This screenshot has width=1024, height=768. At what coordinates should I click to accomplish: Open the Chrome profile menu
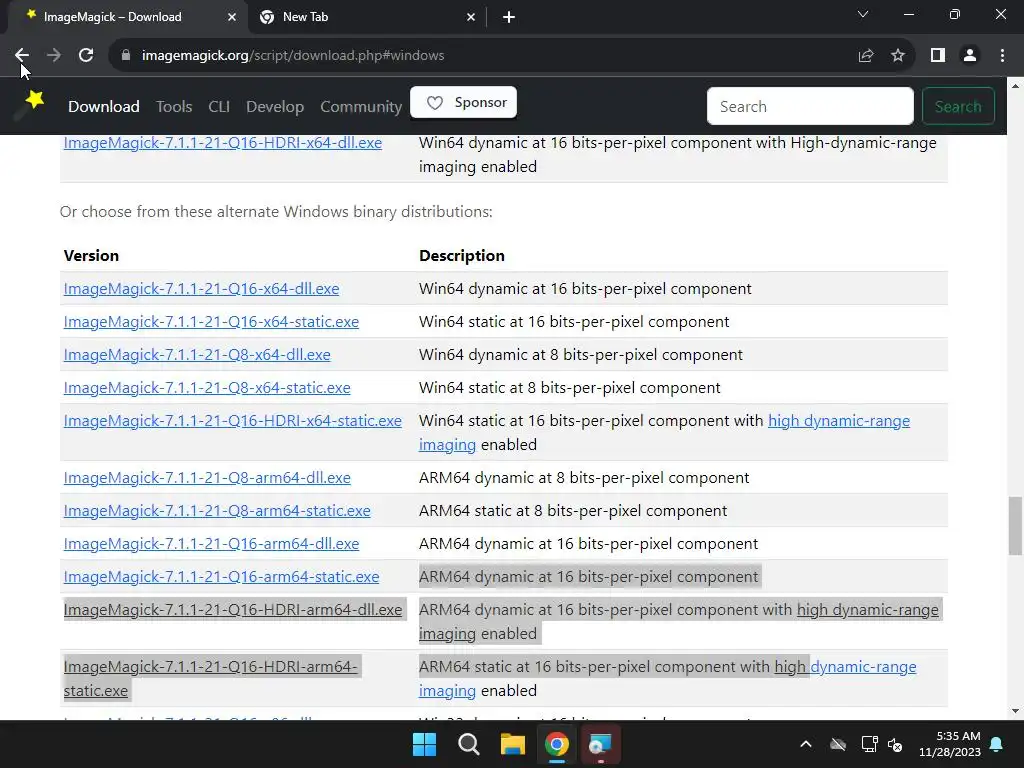(970, 56)
